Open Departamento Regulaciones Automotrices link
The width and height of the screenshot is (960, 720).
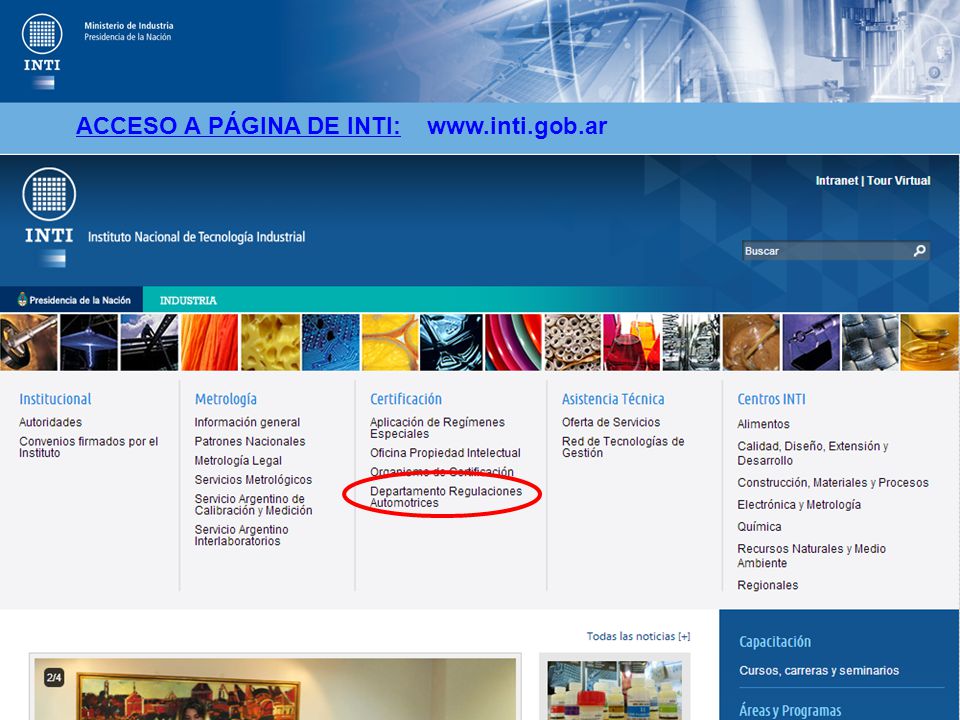[x=446, y=497]
